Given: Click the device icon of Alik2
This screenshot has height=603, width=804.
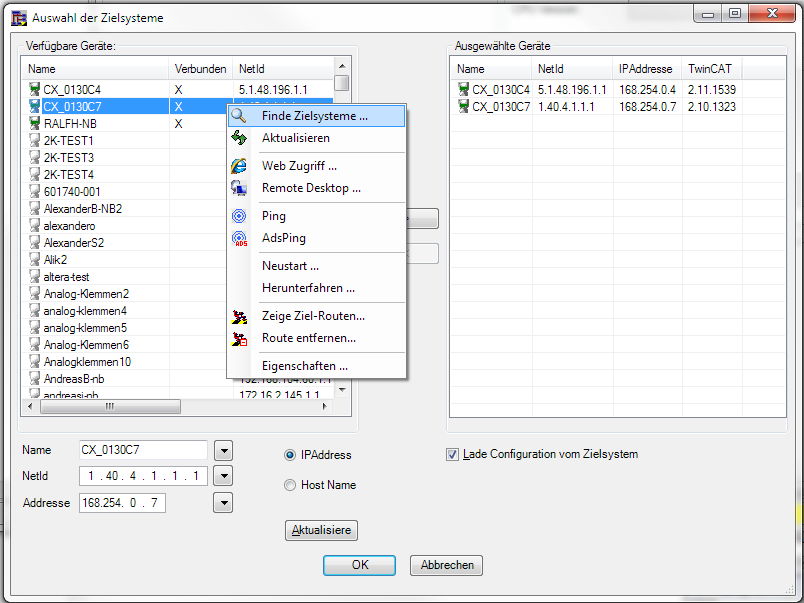Looking at the screenshot, I should [34, 259].
